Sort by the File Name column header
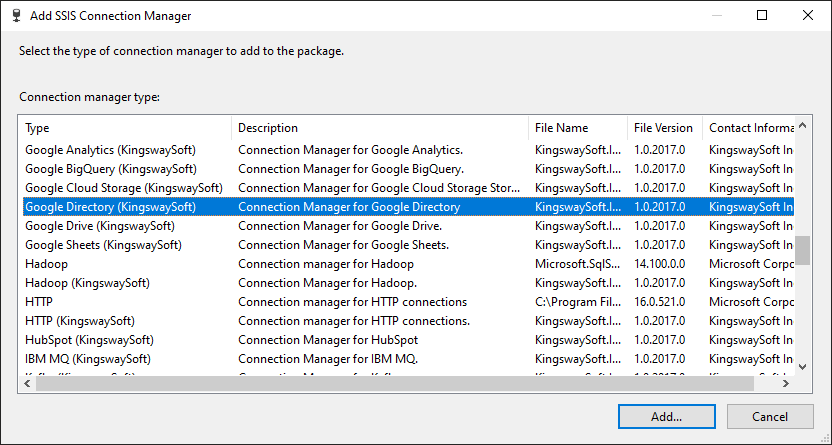Image resolution: width=832 pixels, height=445 pixels. (x=578, y=128)
